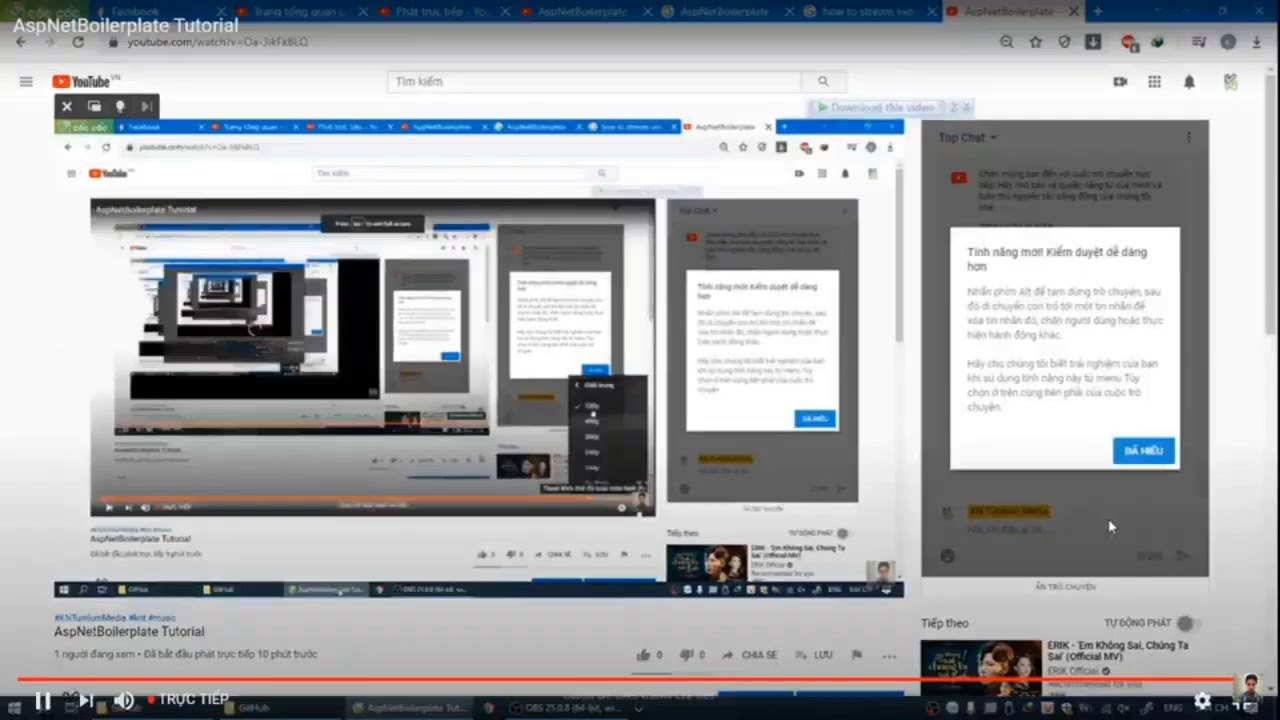Open the account avatar menu

point(1231,82)
